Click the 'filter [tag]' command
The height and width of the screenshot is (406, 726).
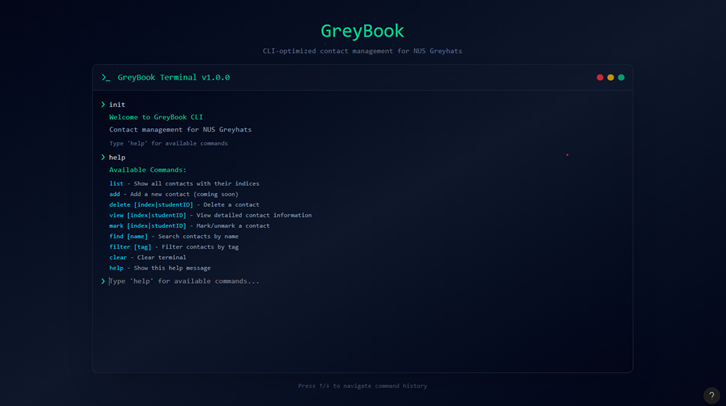tap(130, 246)
